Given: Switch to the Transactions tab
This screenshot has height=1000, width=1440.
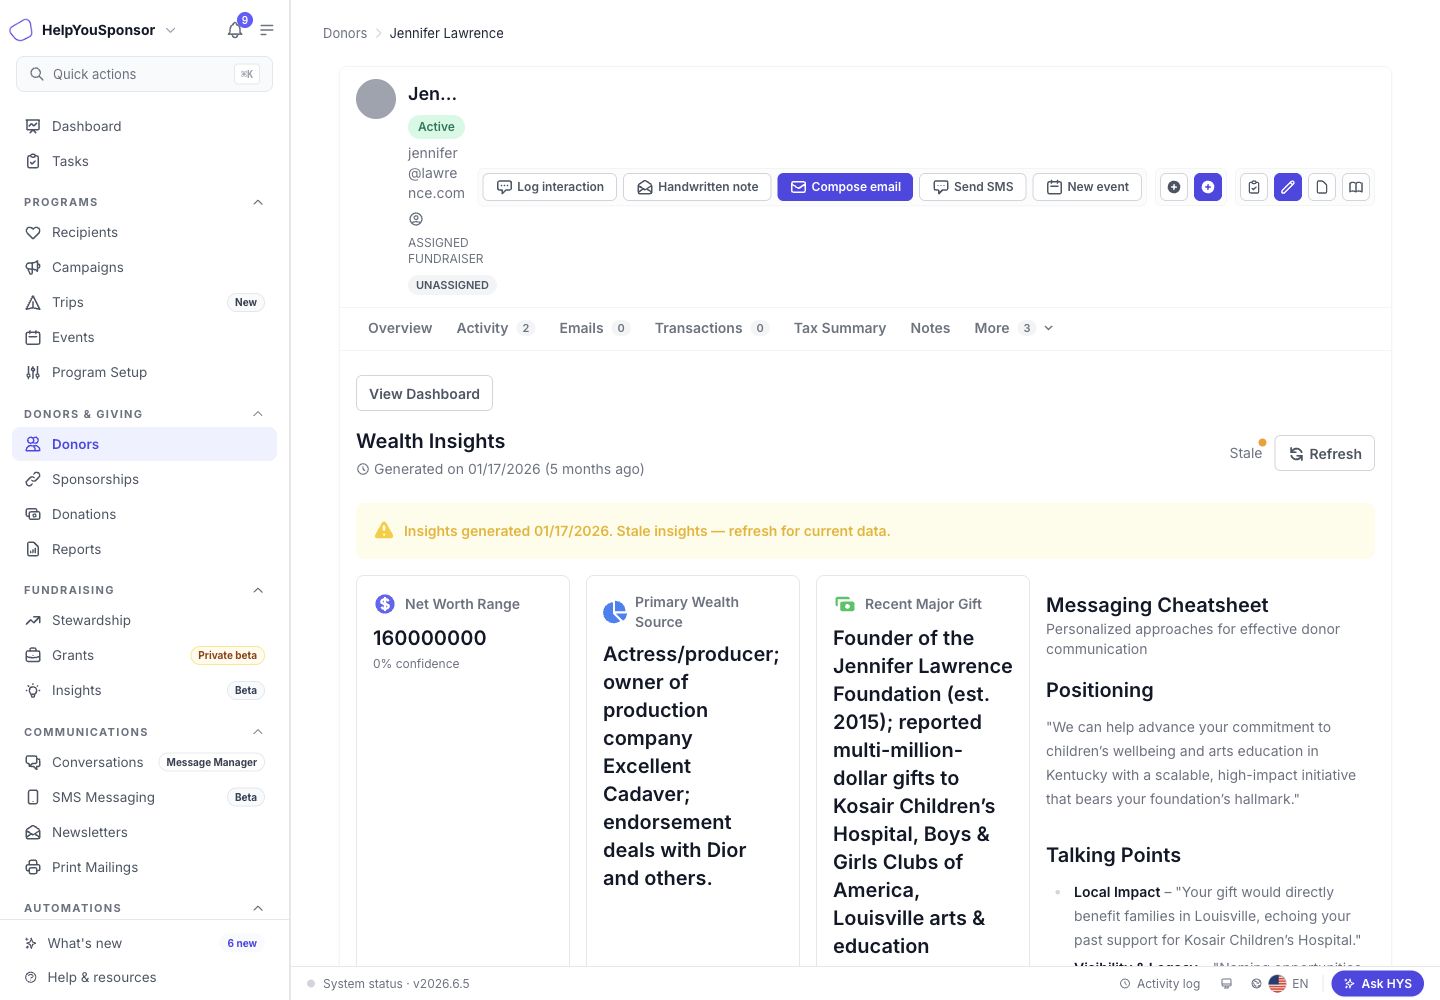Looking at the screenshot, I should tap(711, 328).
